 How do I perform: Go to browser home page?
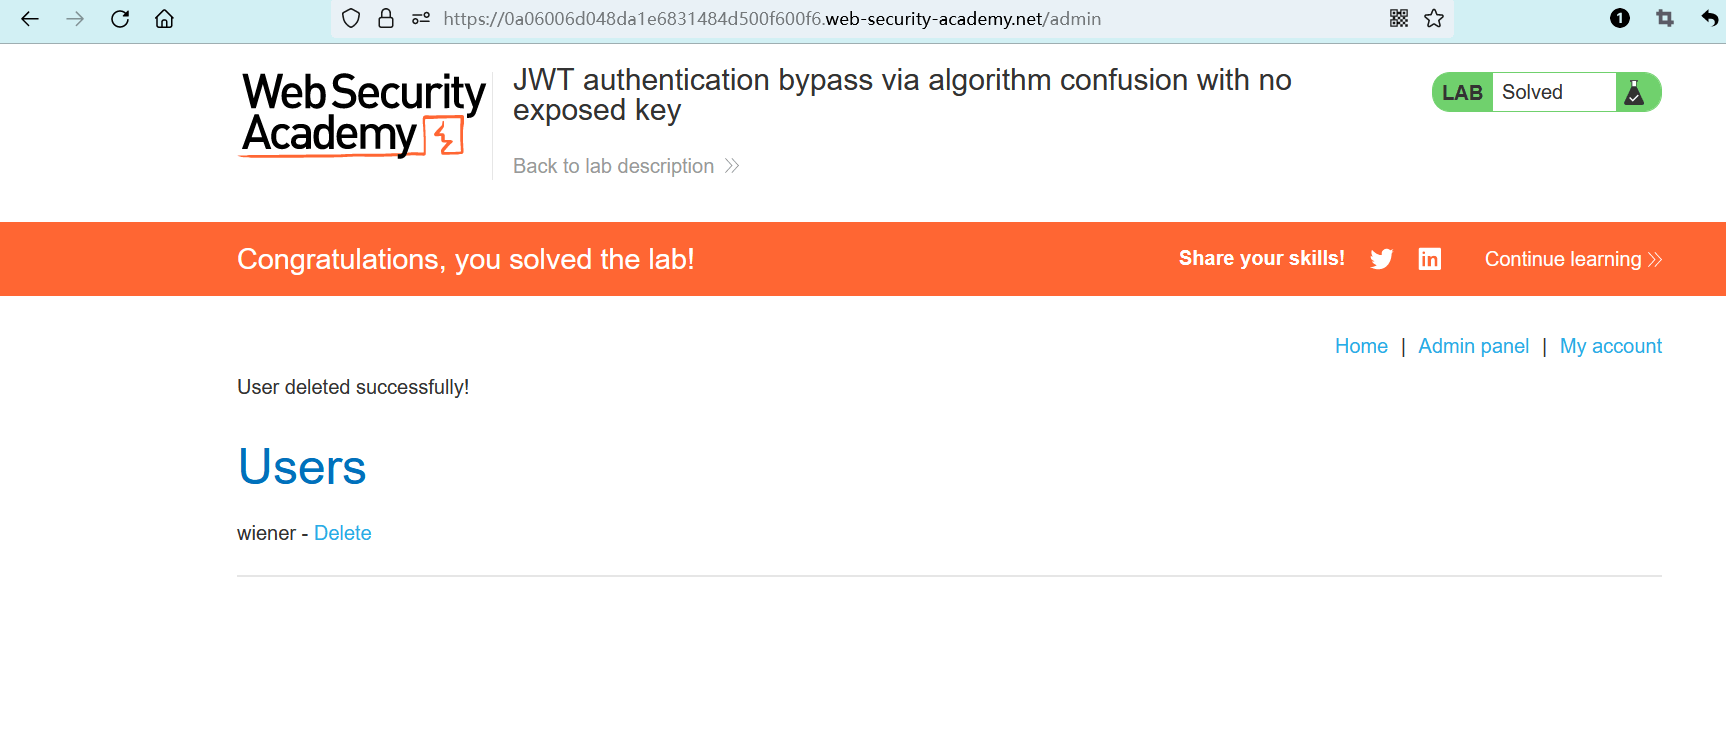tap(165, 19)
